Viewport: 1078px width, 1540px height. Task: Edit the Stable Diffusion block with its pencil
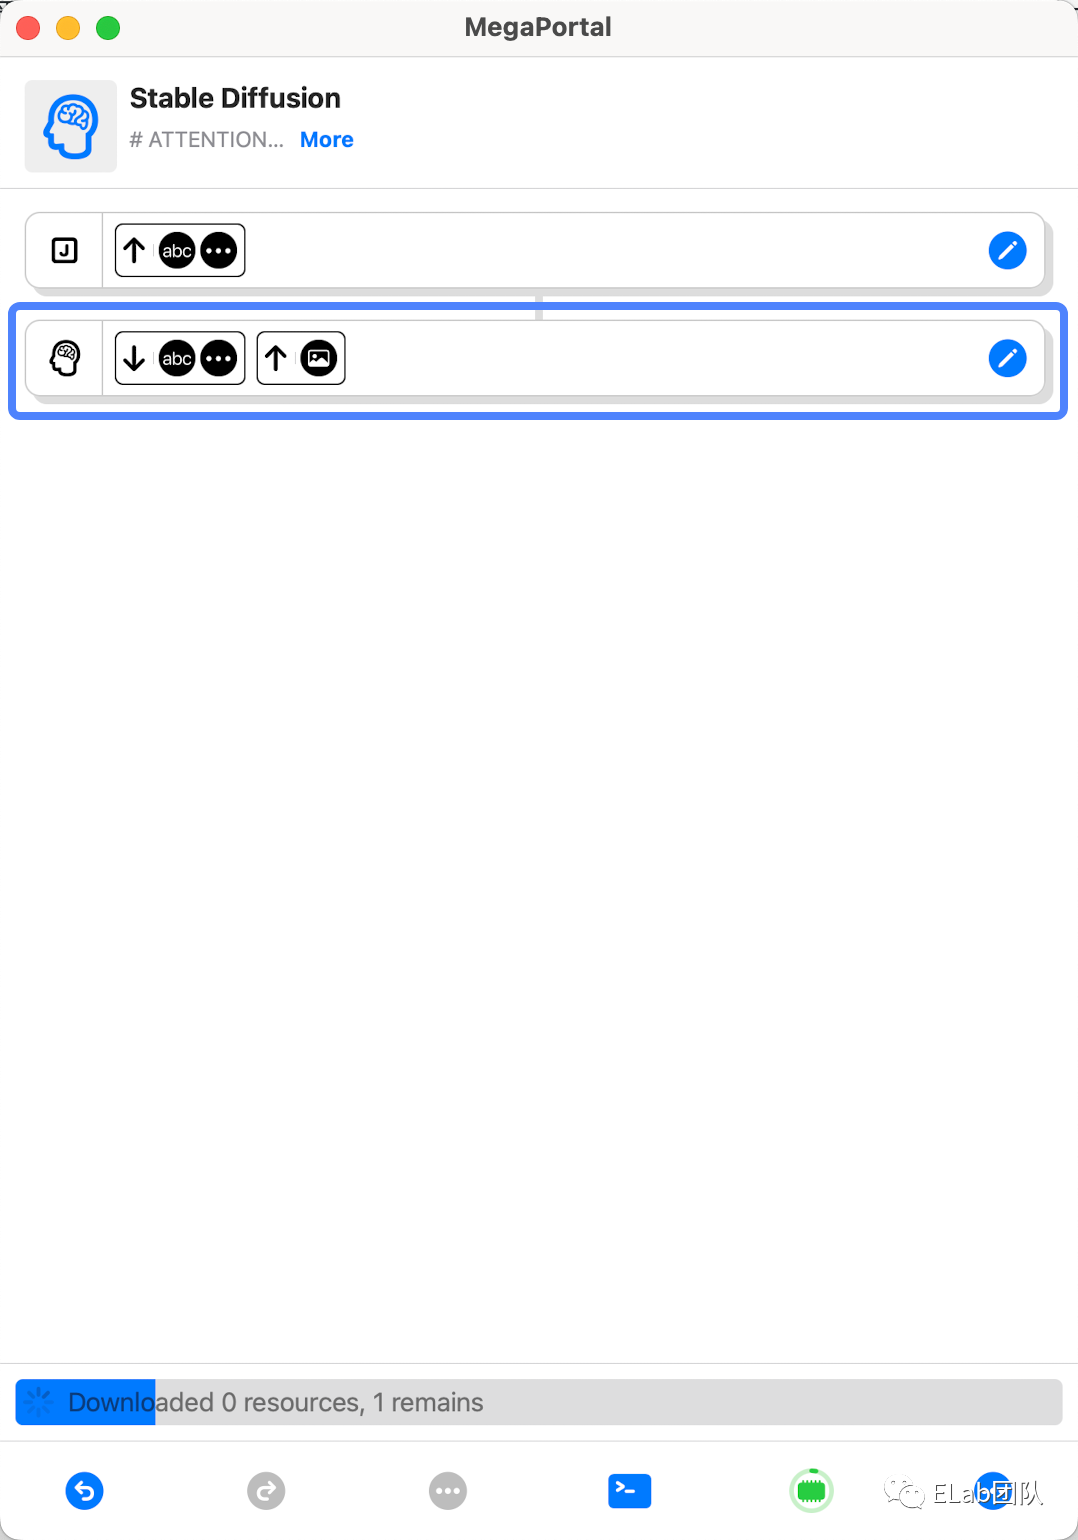[x=1007, y=358]
